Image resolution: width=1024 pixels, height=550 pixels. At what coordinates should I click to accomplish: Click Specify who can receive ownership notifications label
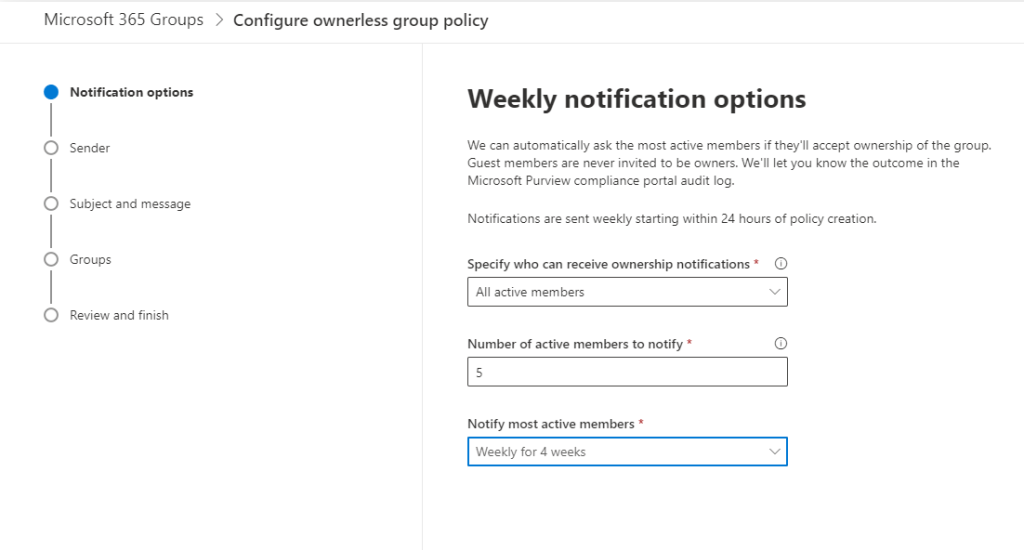[608, 264]
